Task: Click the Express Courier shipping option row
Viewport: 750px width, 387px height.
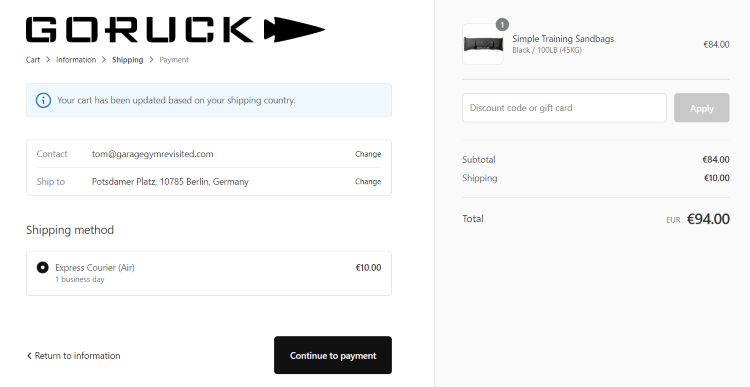Action: 209,273
